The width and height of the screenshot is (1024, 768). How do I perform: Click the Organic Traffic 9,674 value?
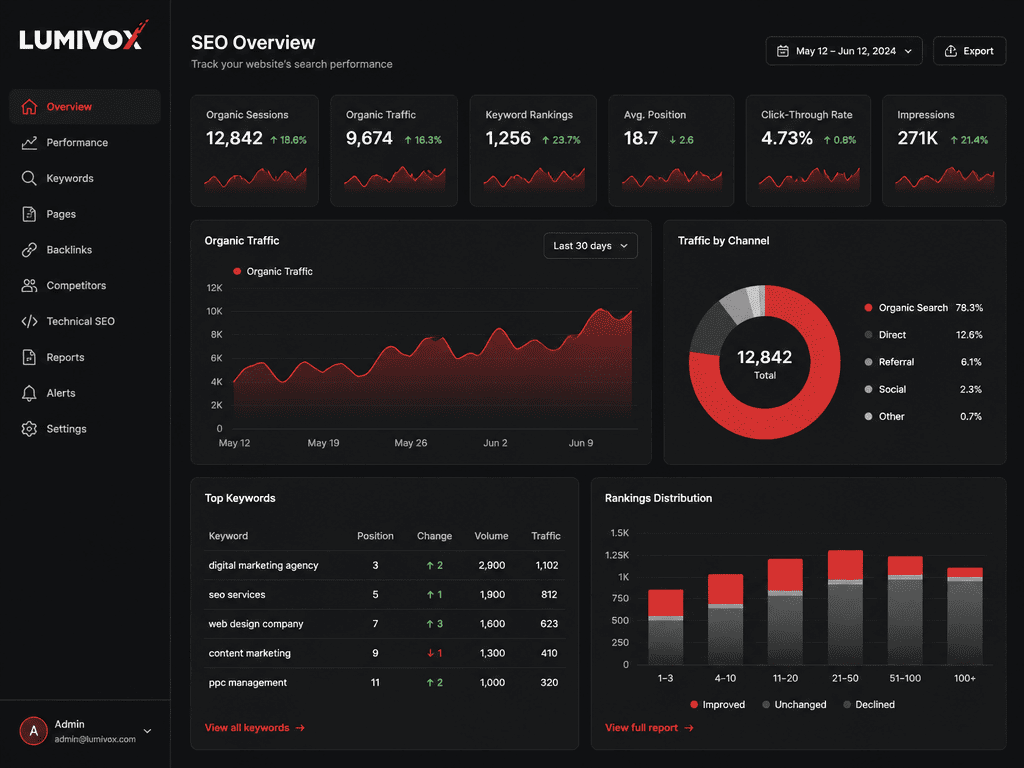pos(369,138)
